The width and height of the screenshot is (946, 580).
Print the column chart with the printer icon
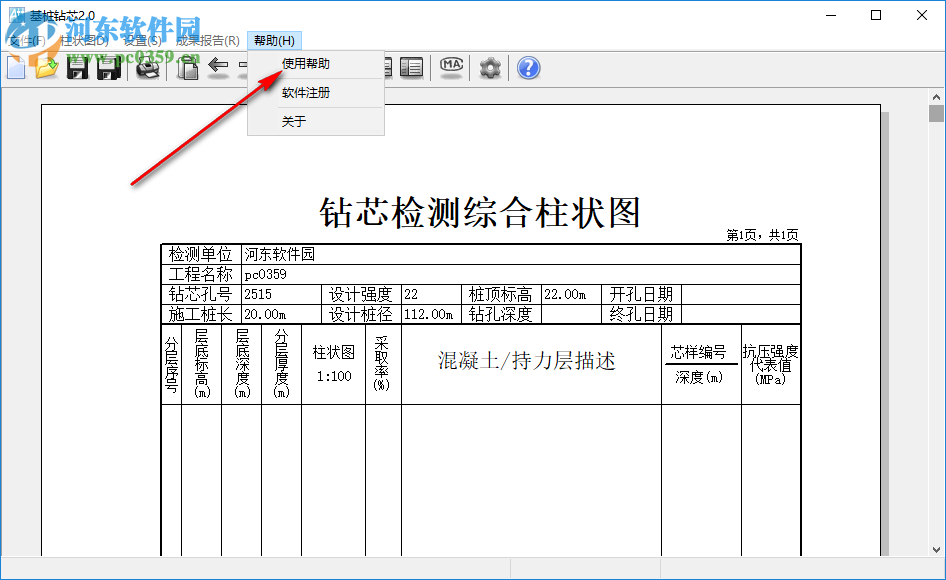147,68
